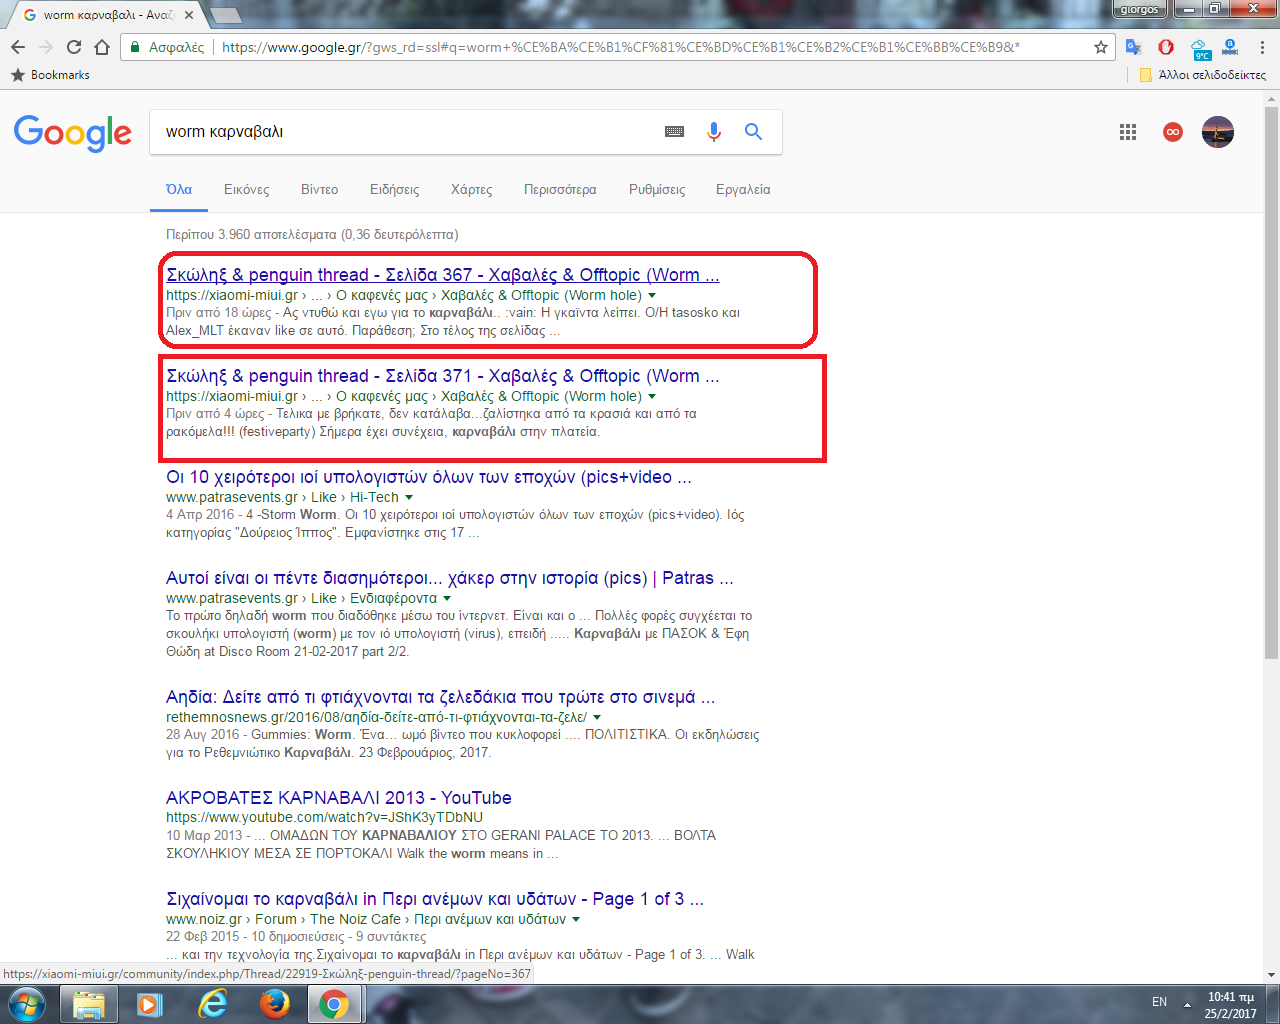This screenshot has width=1280, height=1024.
Task: Open the Εργαλεία search tools
Action: point(743,189)
